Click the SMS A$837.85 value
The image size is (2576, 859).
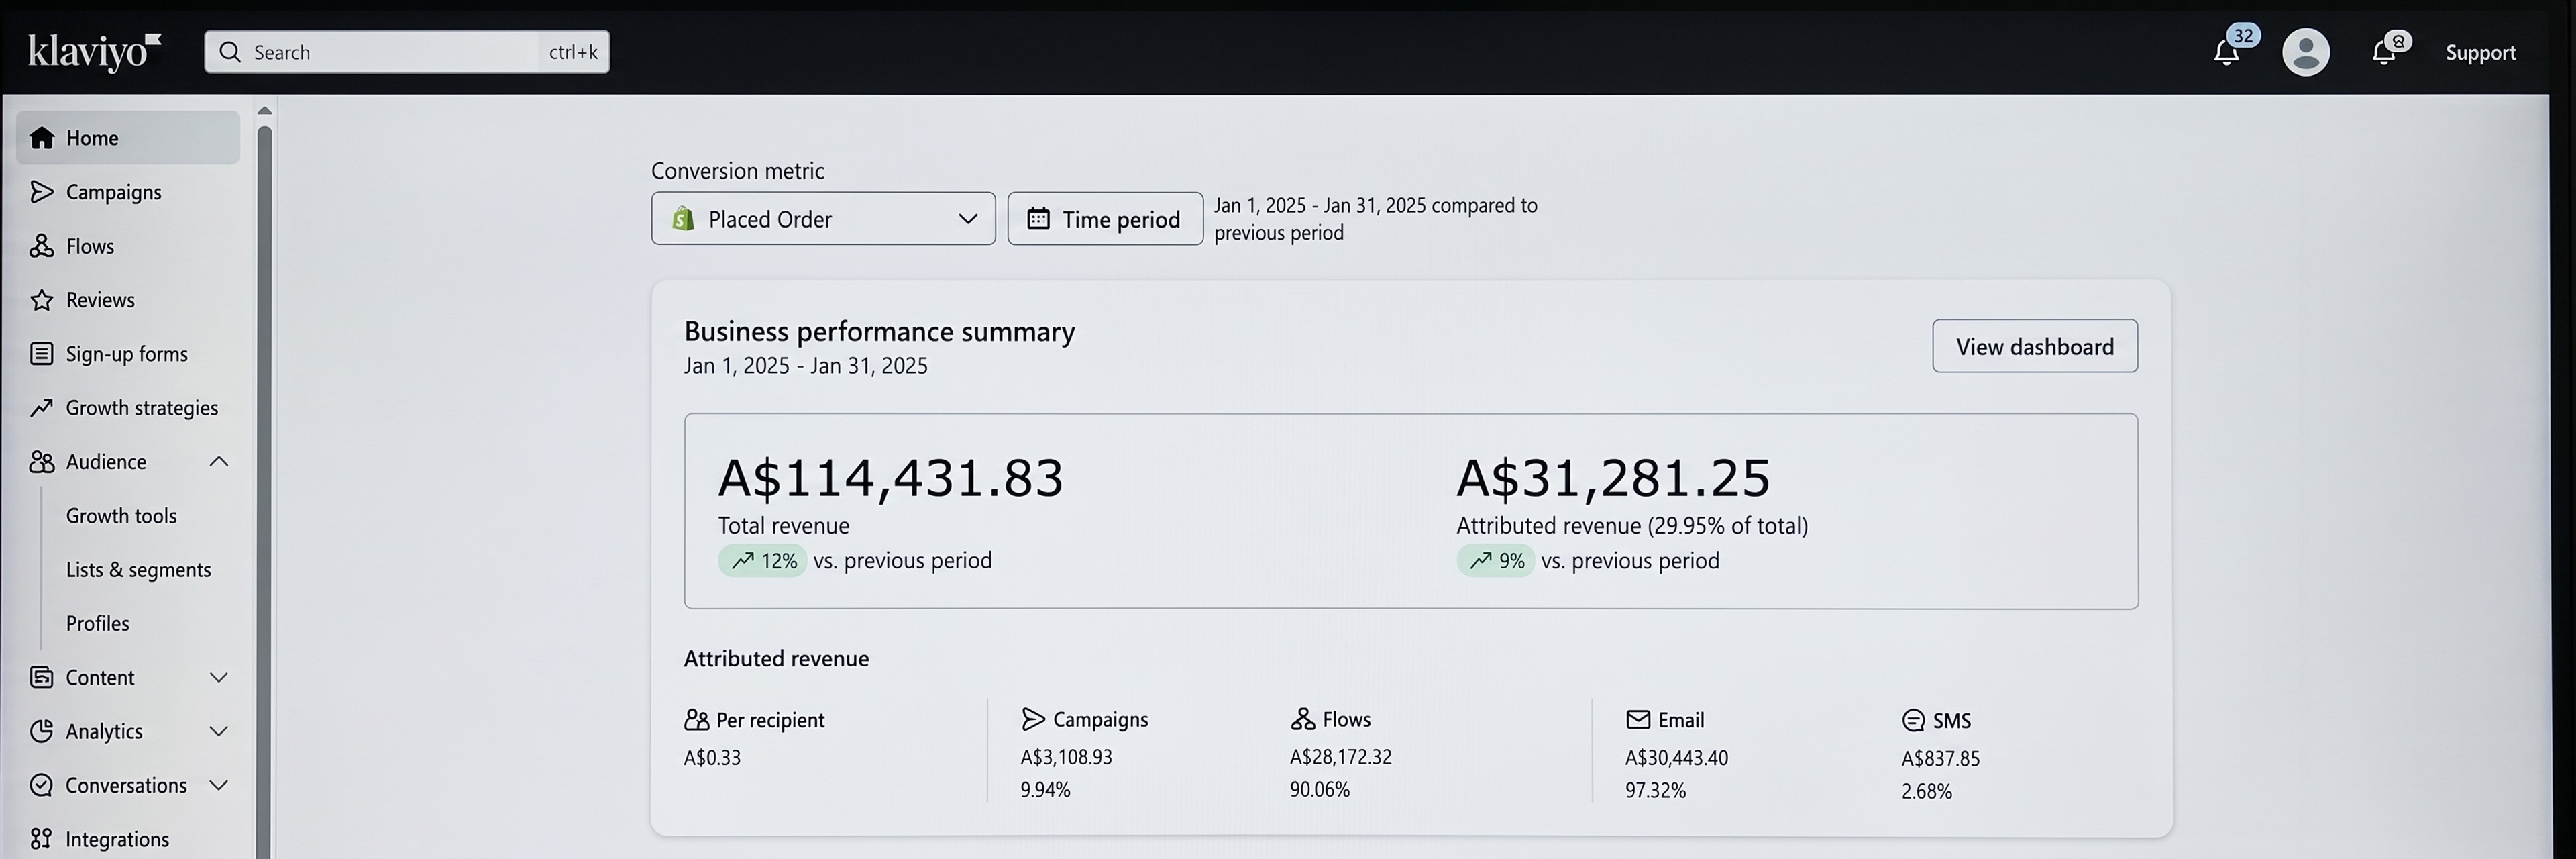coord(1940,759)
